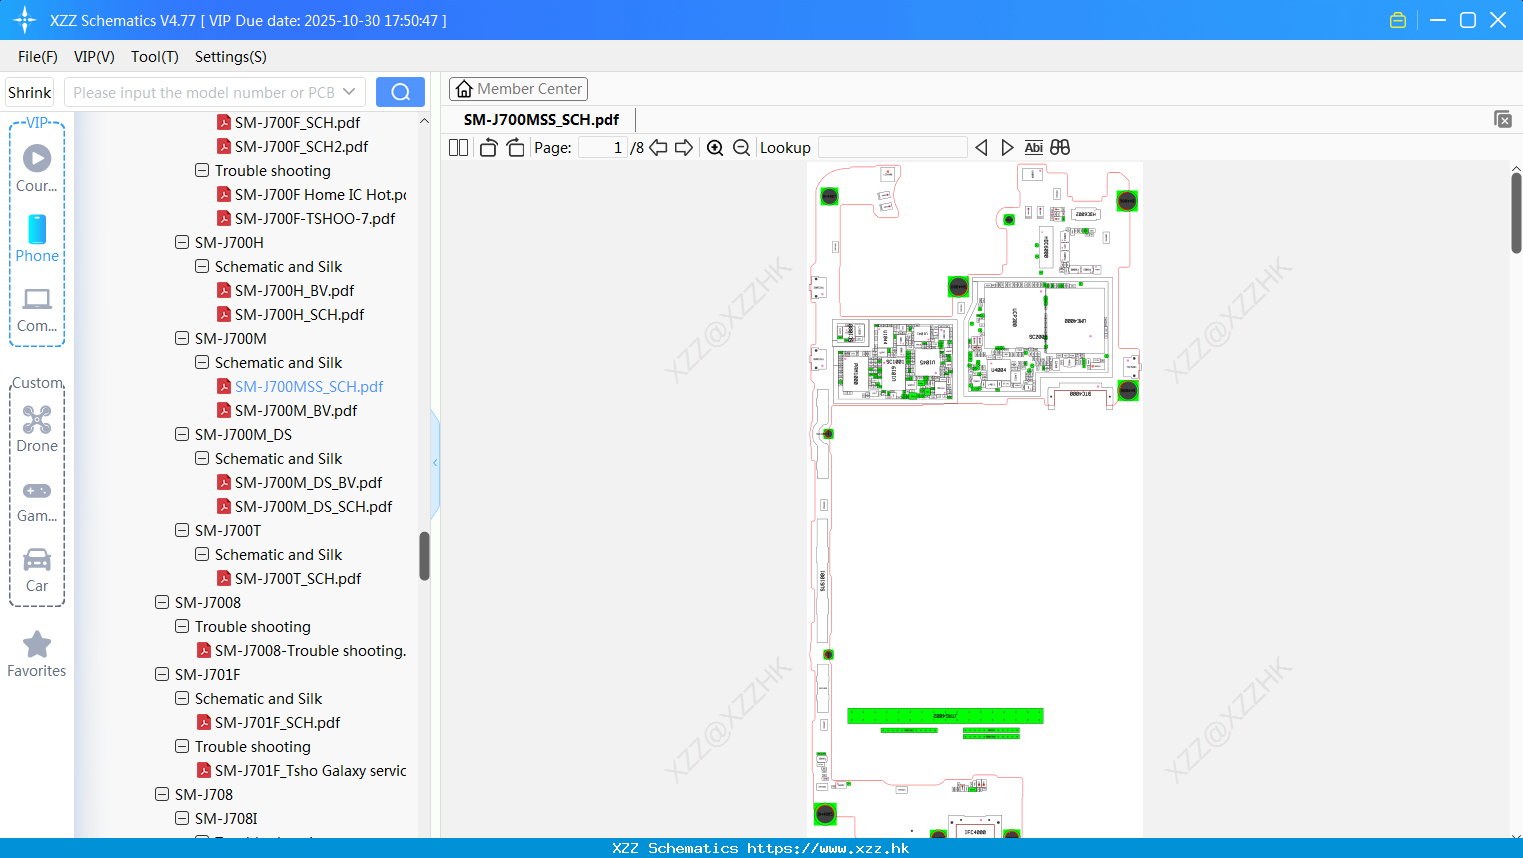This screenshot has height=858, width=1523.
Task: Click the tree panel vertical scrollbar thumb
Action: (x=424, y=555)
